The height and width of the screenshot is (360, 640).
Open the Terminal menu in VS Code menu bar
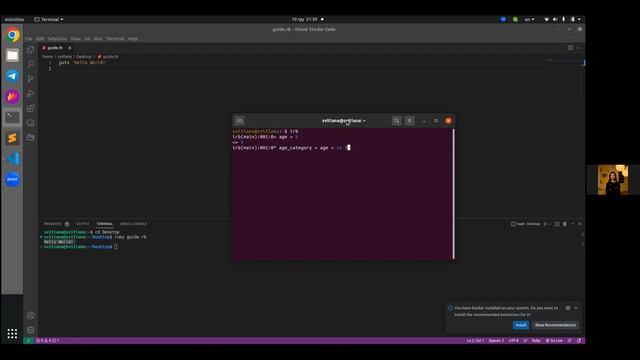point(115,39)
